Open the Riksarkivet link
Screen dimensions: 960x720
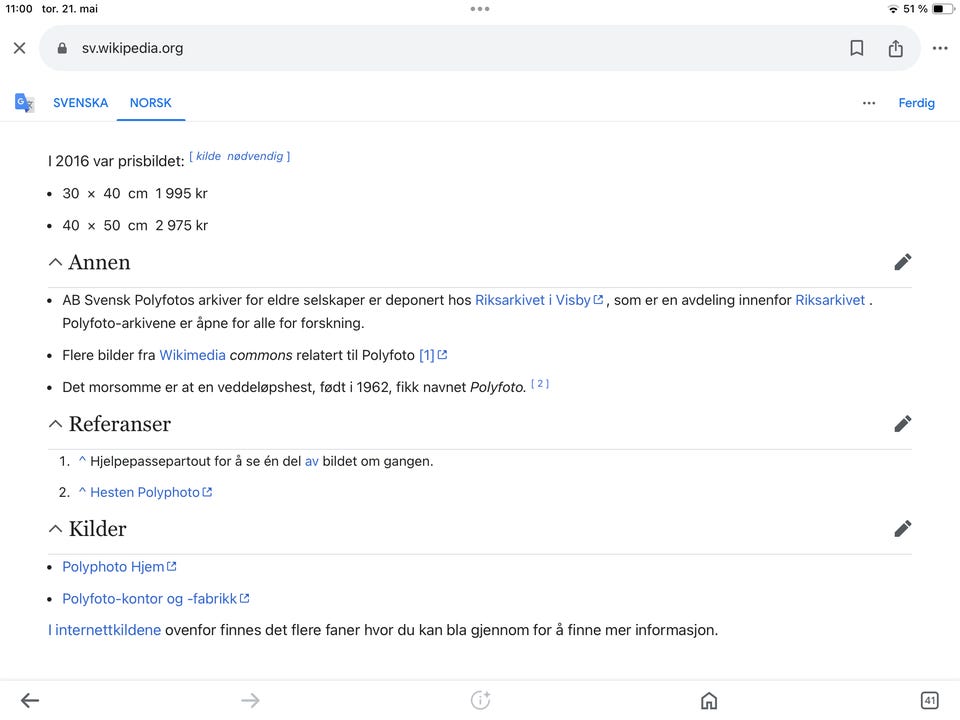click(x=830, y=300)
